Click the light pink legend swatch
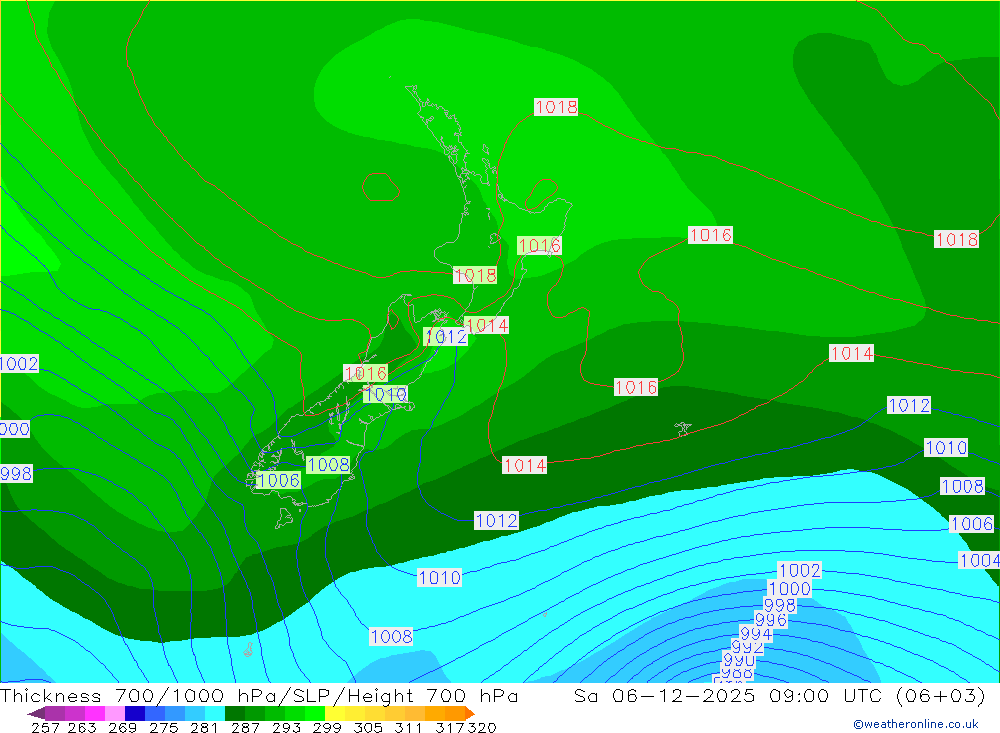 click(x=115, y=713)
